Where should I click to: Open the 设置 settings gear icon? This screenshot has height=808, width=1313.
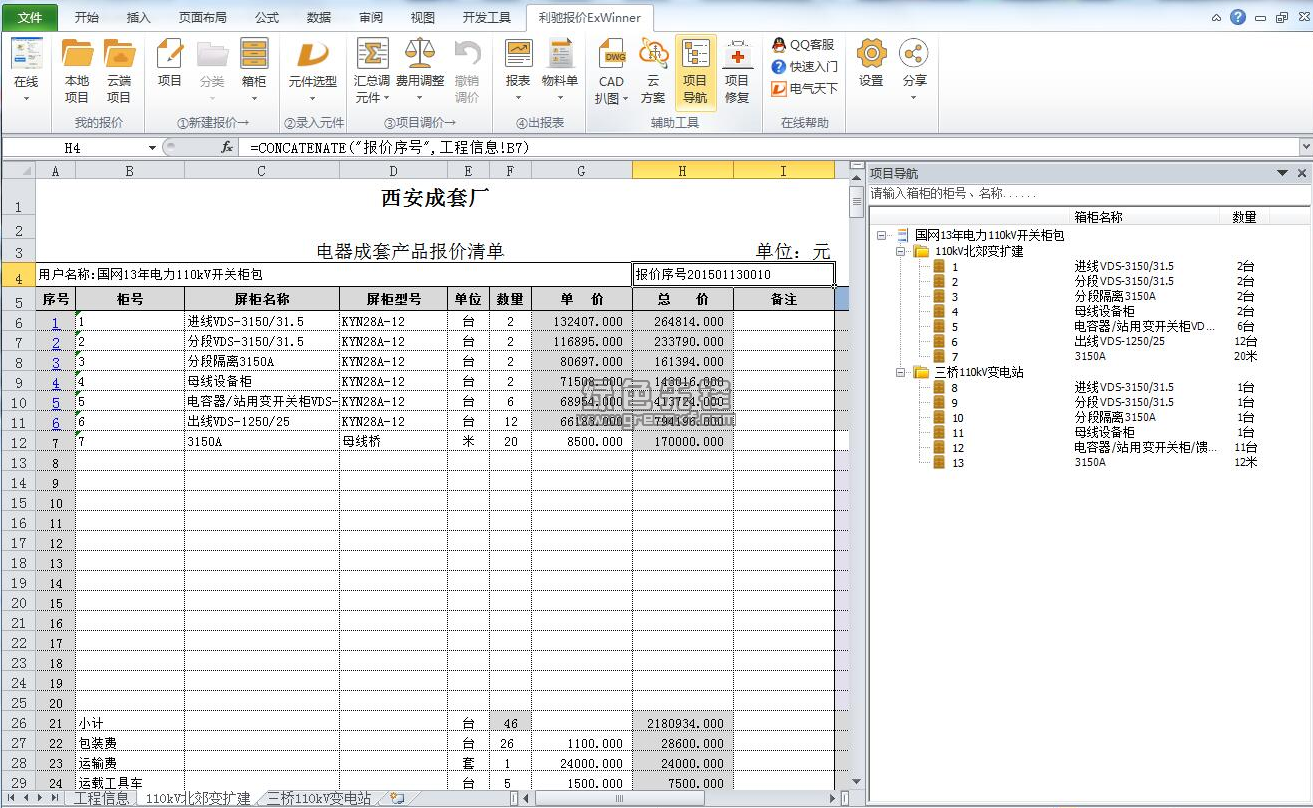pos(871,54)
